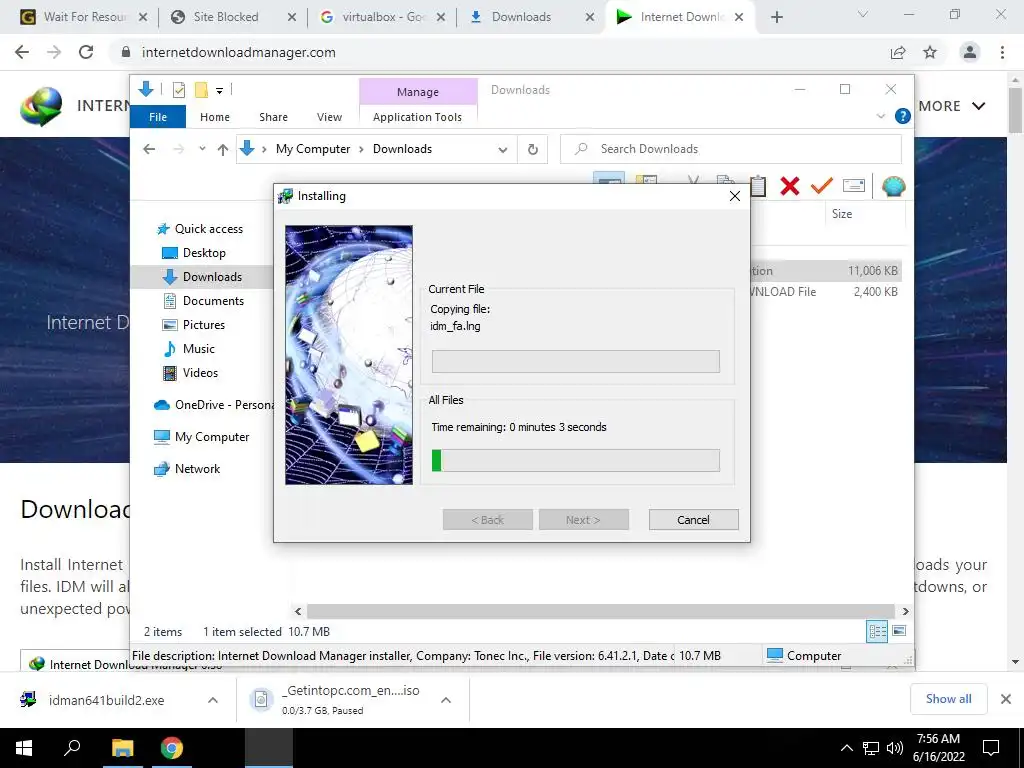This screenshot has height=768, width=1024.
Task: Open the recent locations dropdown arrow in Explorer
Action: click(202, 149)
